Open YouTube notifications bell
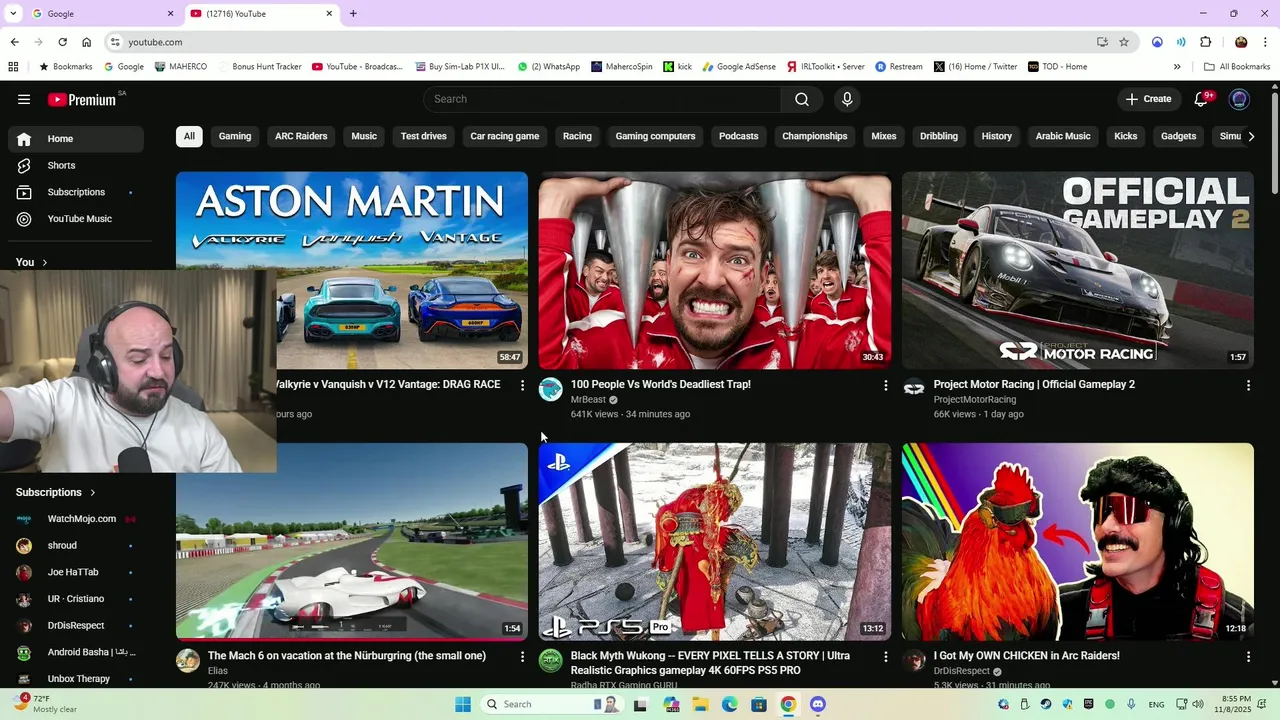 (1202, 99)
